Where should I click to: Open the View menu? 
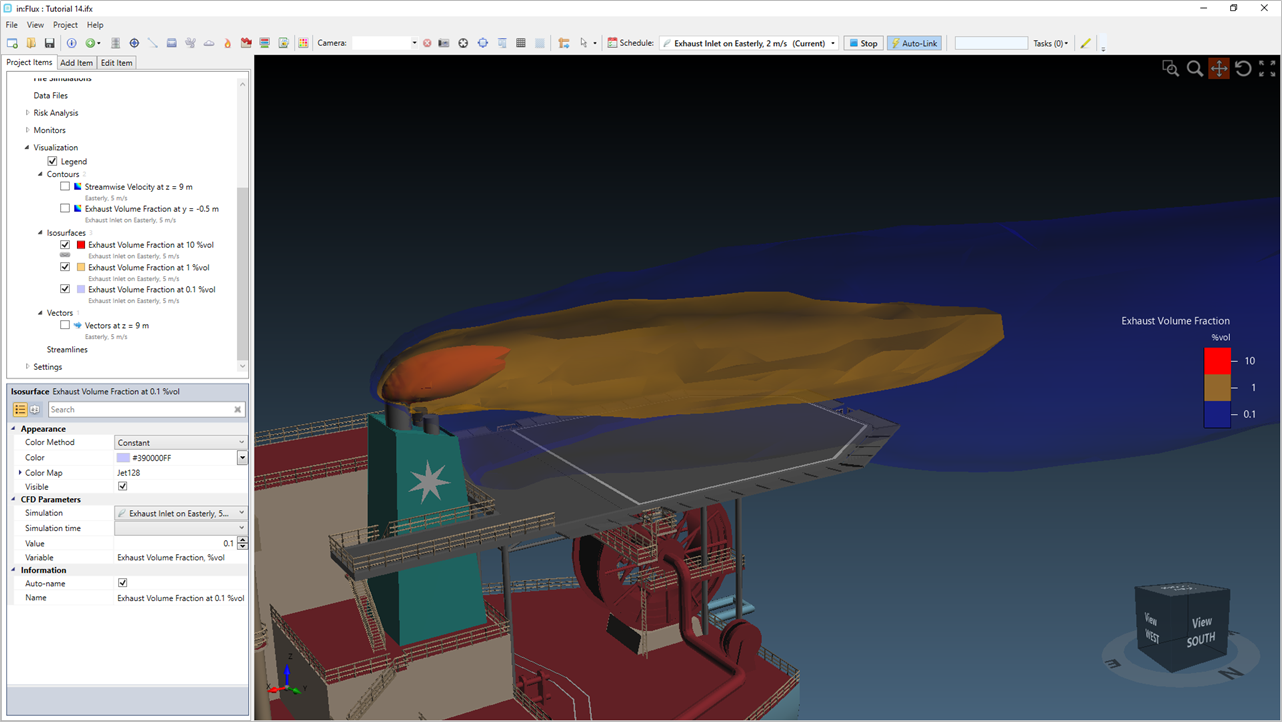pyautogui.click(x=35, y=25)
